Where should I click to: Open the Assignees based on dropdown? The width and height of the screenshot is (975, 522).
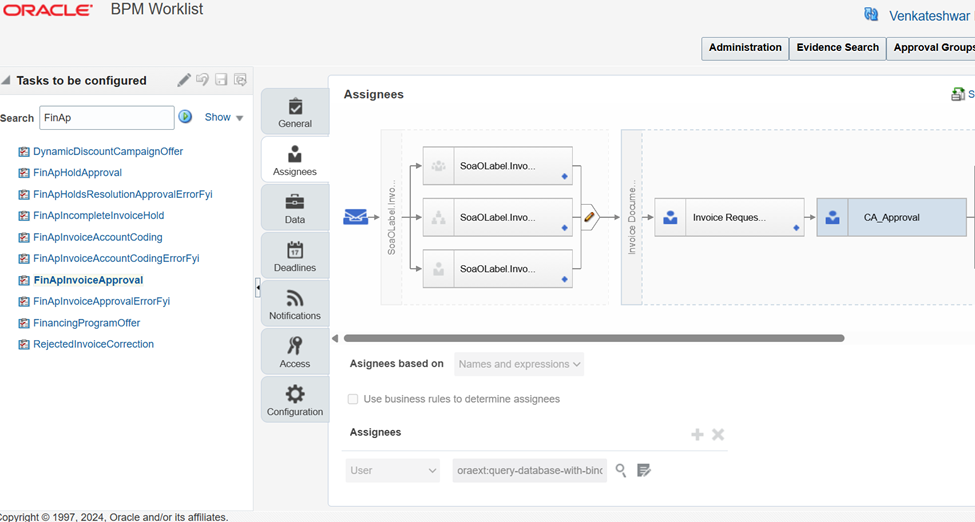point(519,364)
